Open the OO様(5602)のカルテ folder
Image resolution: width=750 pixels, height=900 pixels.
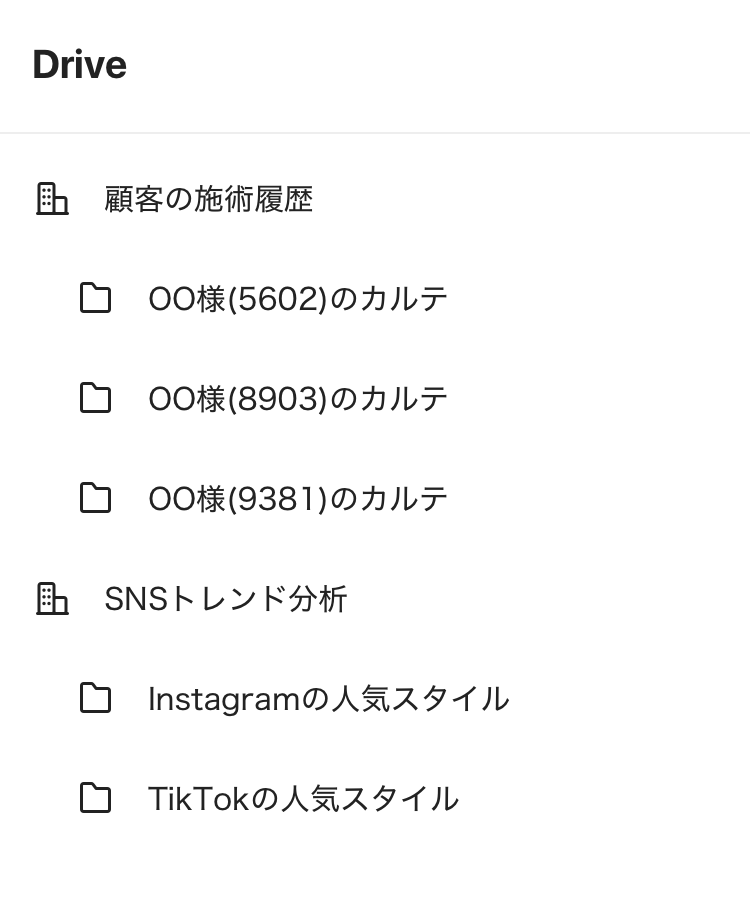pyautogui.click(x=298, y=299)
